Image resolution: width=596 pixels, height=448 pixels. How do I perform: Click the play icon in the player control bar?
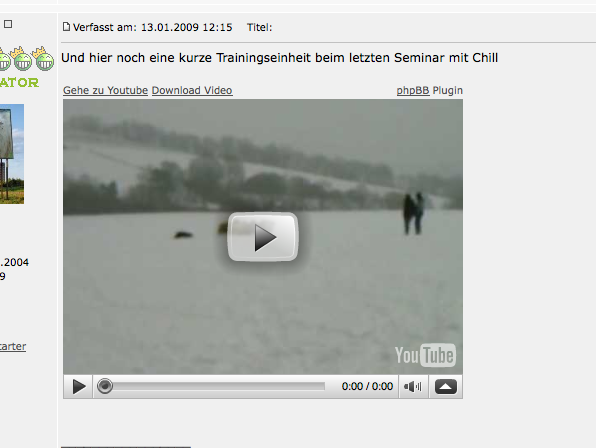pos(79,387)
